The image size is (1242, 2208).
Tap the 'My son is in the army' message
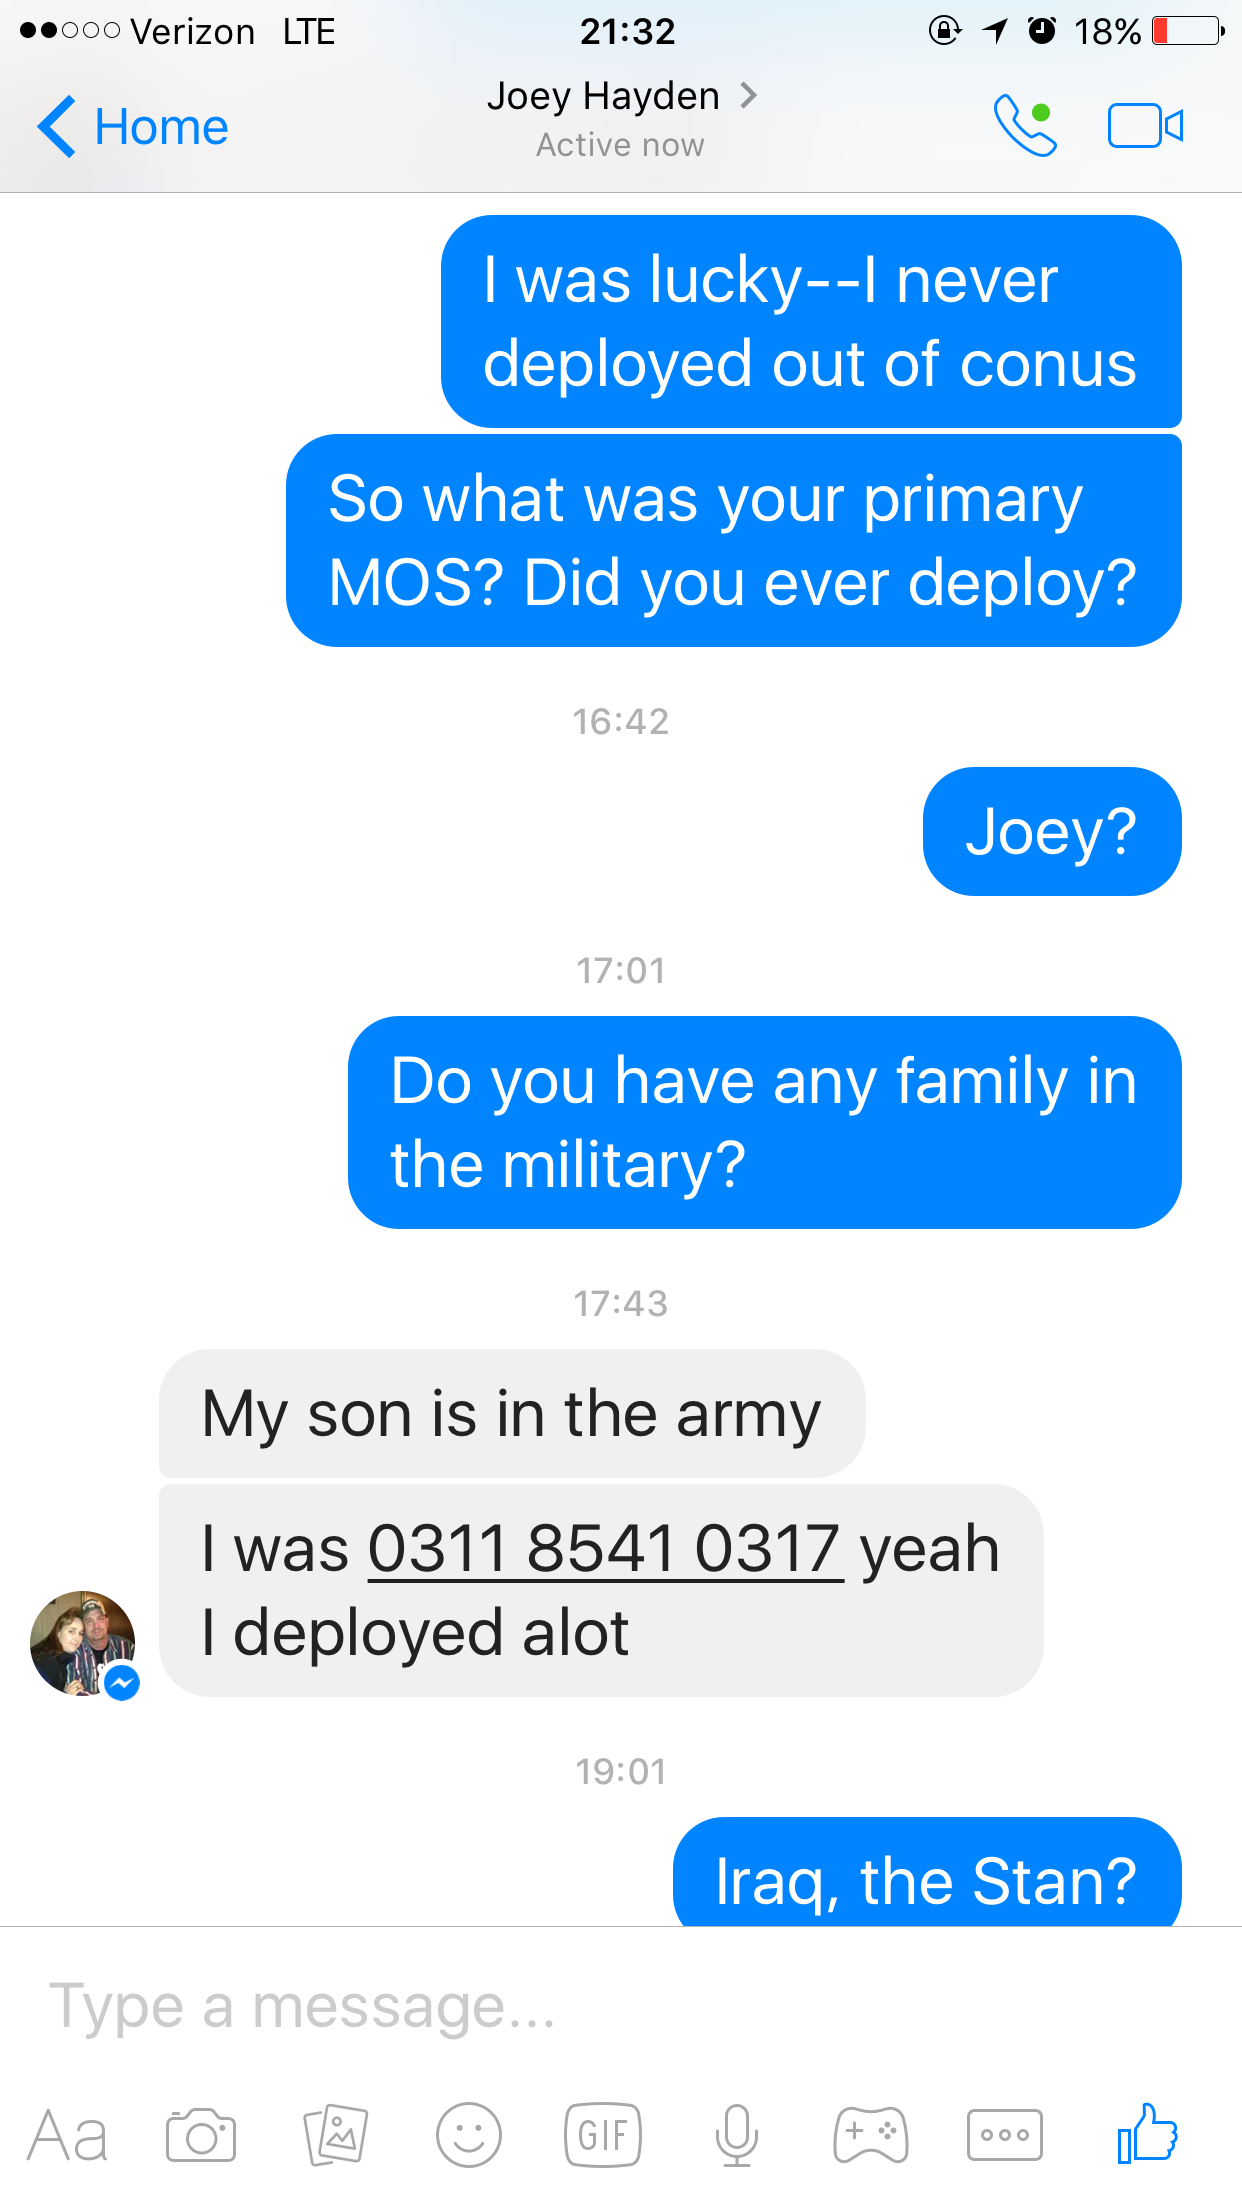click(x=511, y=1414)
